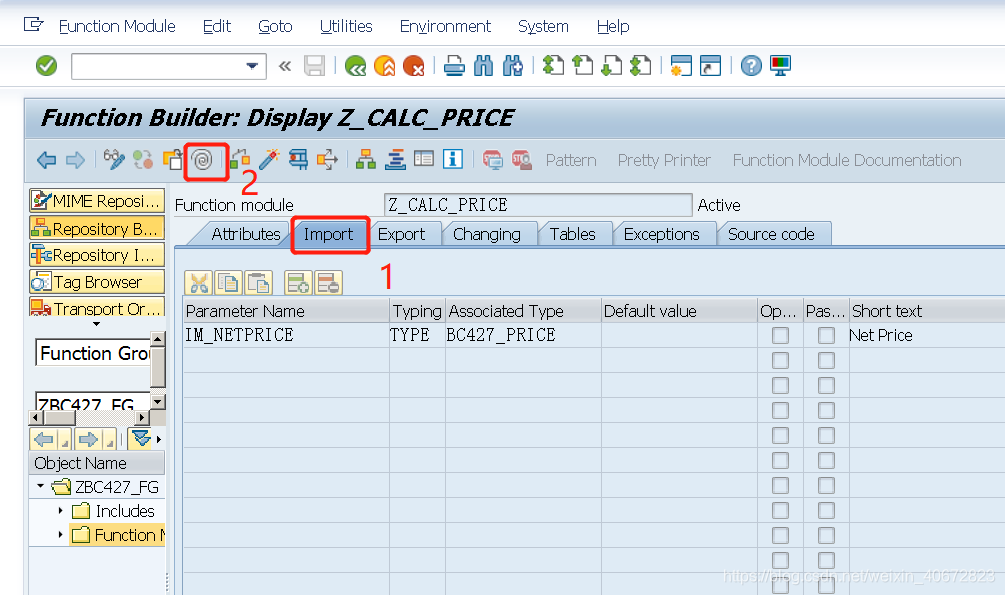This screenshot has width=1005, height=595.
Task: Open the command field dropdown arrow
Action: (252, 65)
